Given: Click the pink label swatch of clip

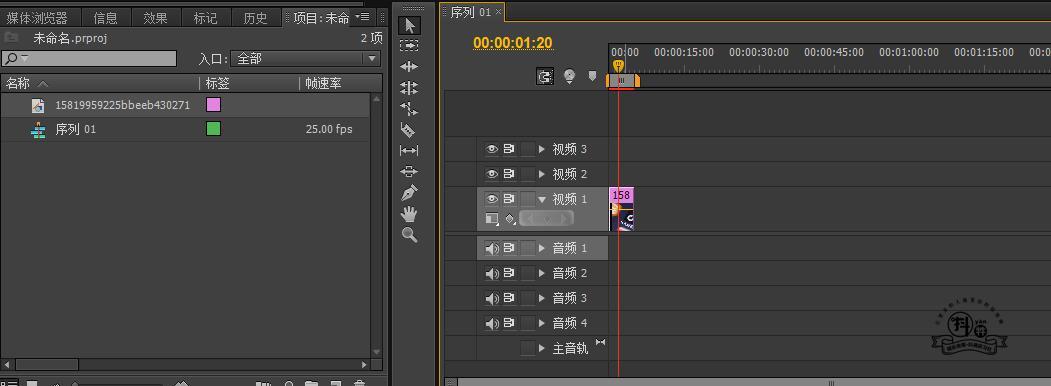Looking at the screenshot, I should point(213,105).
